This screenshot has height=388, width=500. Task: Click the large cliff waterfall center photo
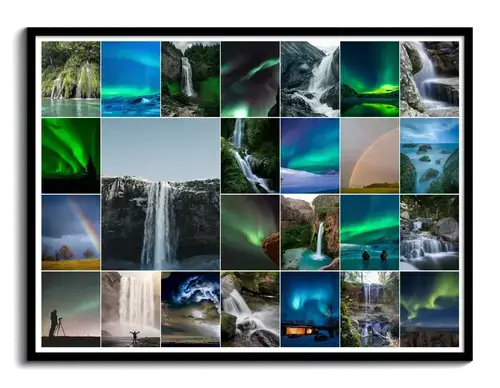tap(161, 194)
